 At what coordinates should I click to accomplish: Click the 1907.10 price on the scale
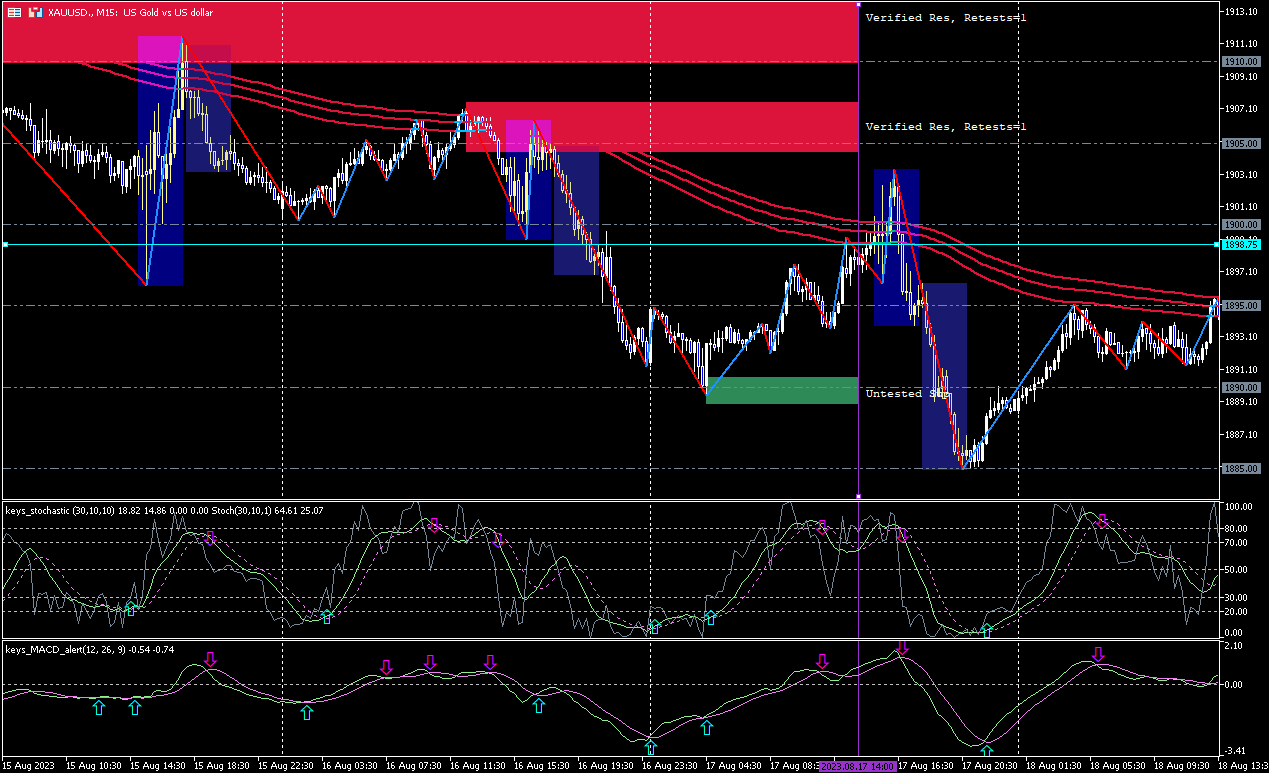pos(1241,109)
